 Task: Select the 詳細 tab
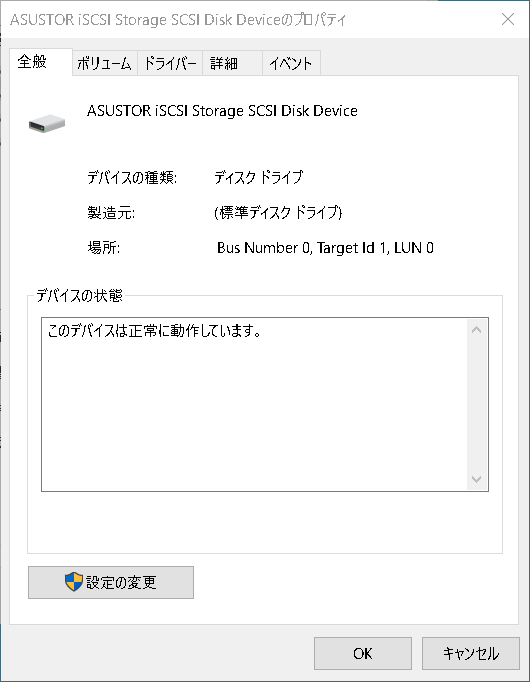(x=232, y=64)
